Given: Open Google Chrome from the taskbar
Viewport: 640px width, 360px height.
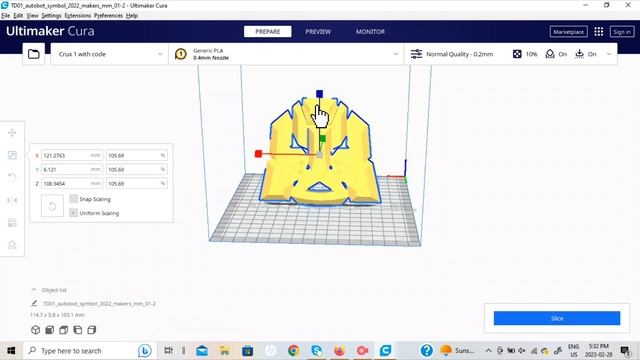Looking at the screenshot, I should tap(293, 351).
